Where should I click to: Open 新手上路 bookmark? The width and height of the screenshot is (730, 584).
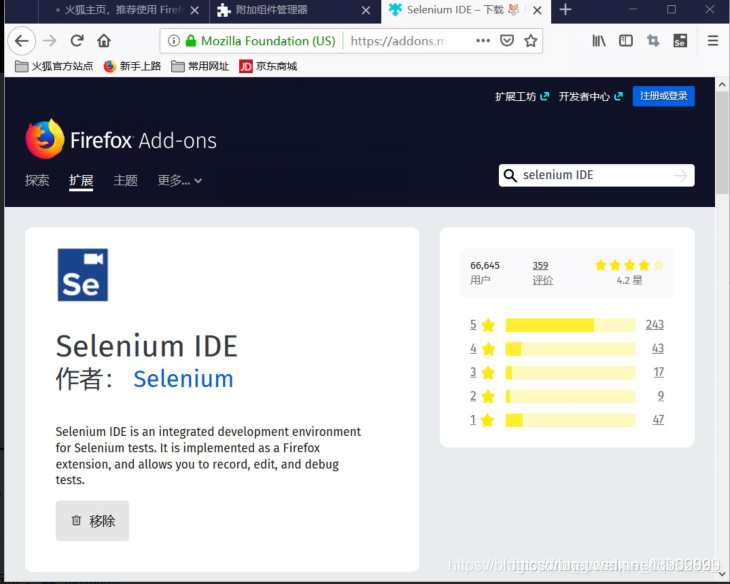click(132, 66)
